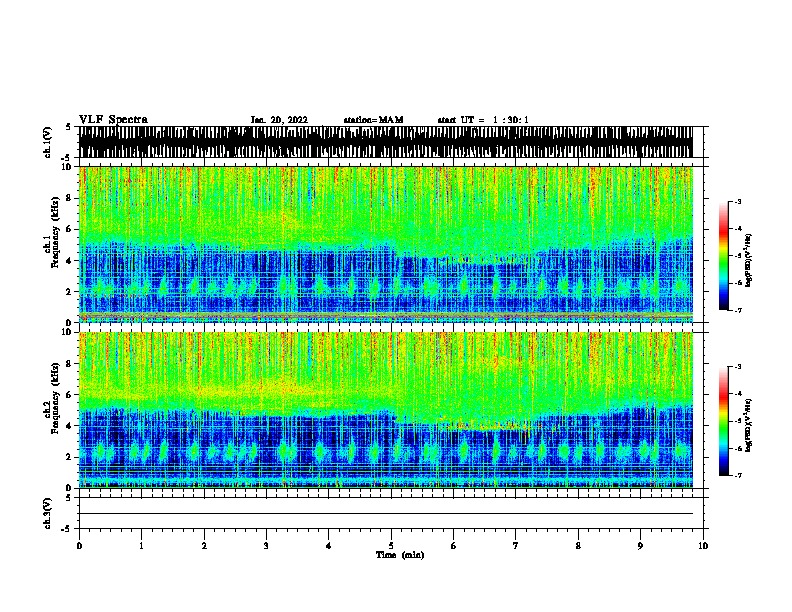
Task: Click the "4" kHz tick on ch.1 axis
Action: [69, 261]
